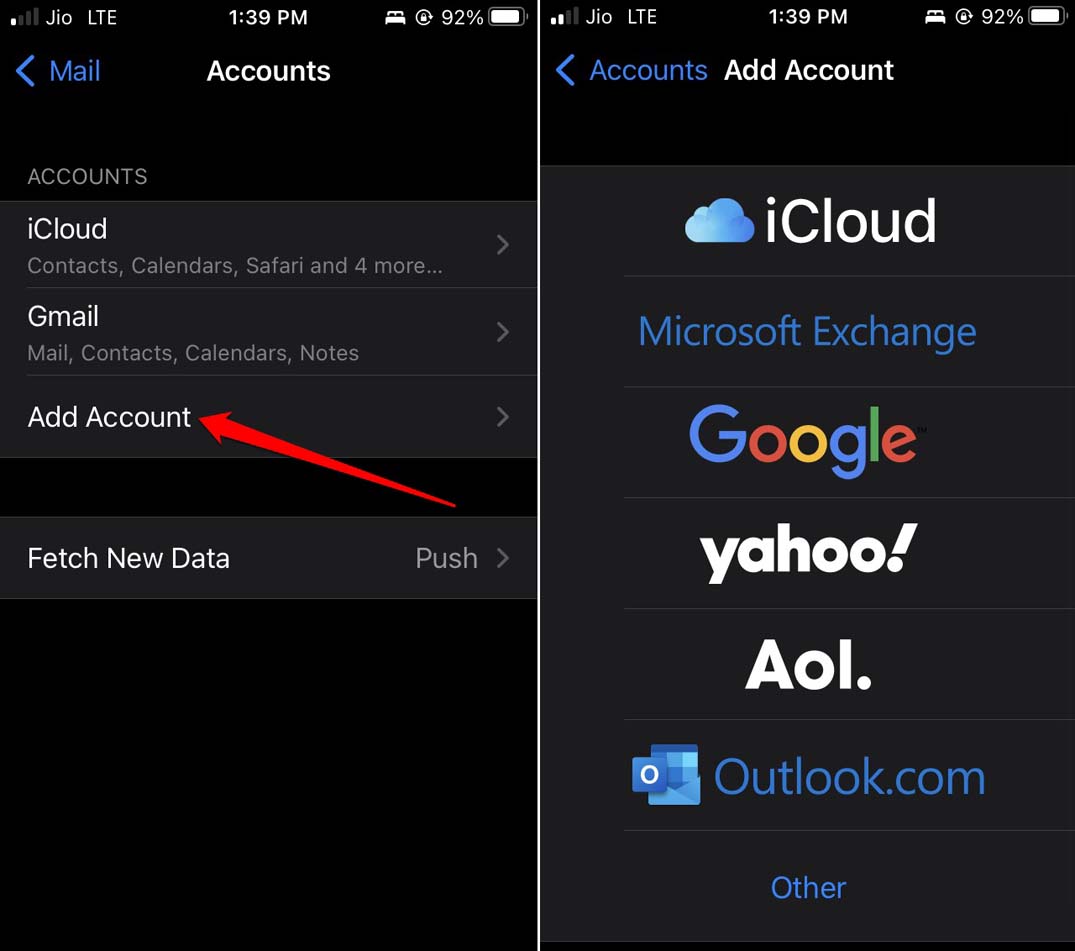Tap left battery status icon
The image size is (1075, 951).
click(x=508, y=16)
